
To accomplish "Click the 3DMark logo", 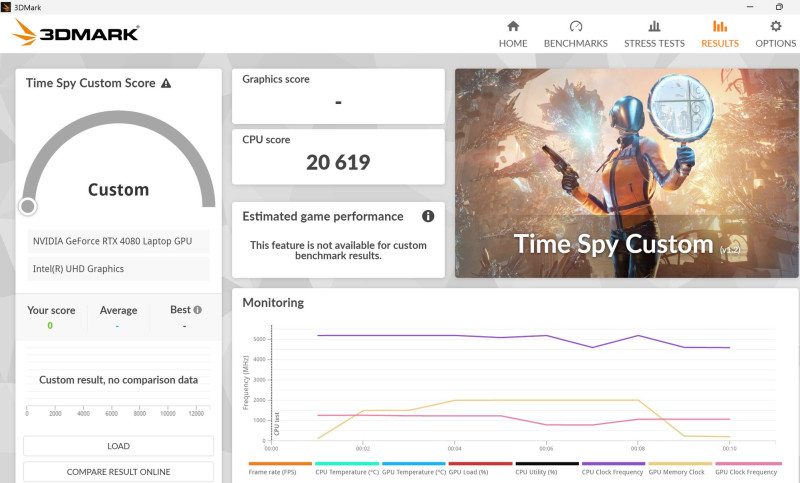I will click(x=76, y=33).
